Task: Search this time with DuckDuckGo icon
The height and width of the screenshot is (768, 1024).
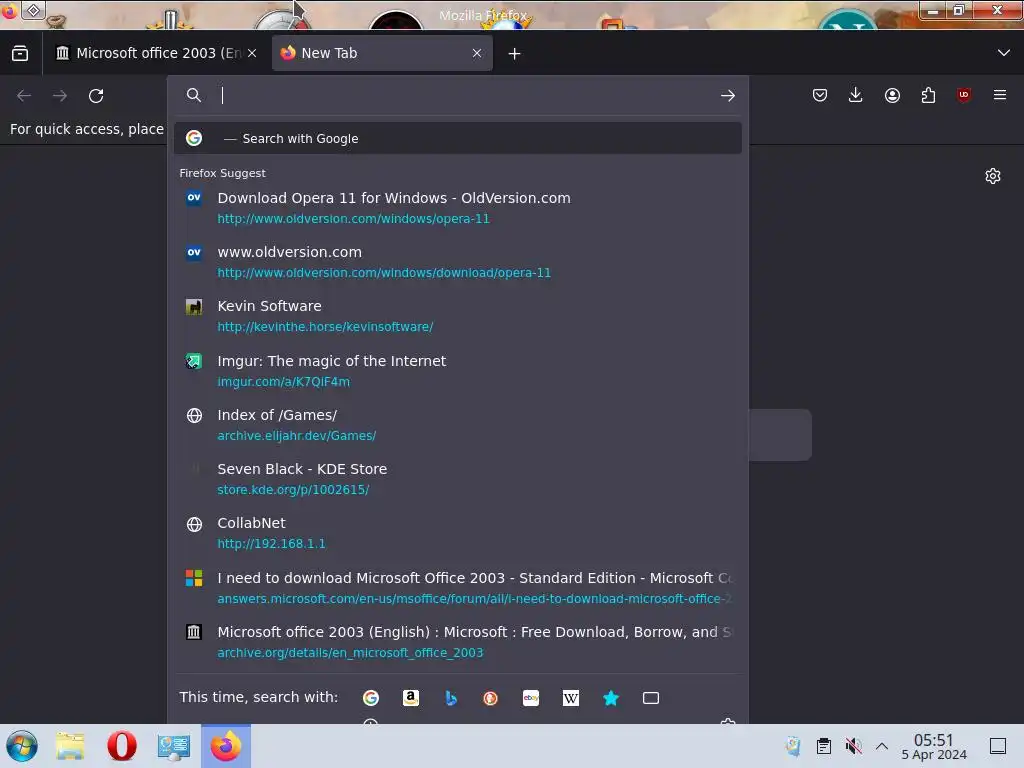Action: 490,698
